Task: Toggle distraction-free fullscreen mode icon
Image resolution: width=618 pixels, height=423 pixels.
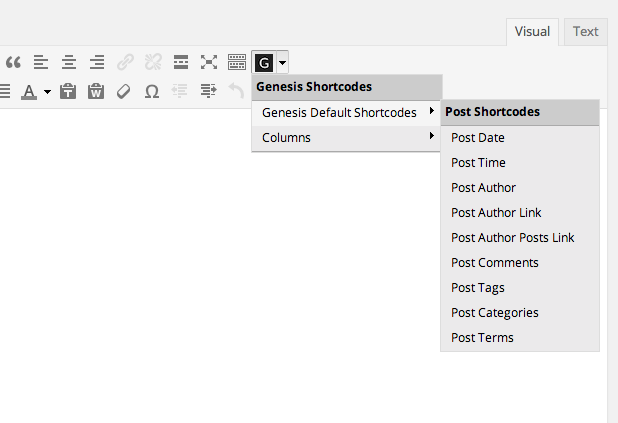Action: [x=209, y=62]
